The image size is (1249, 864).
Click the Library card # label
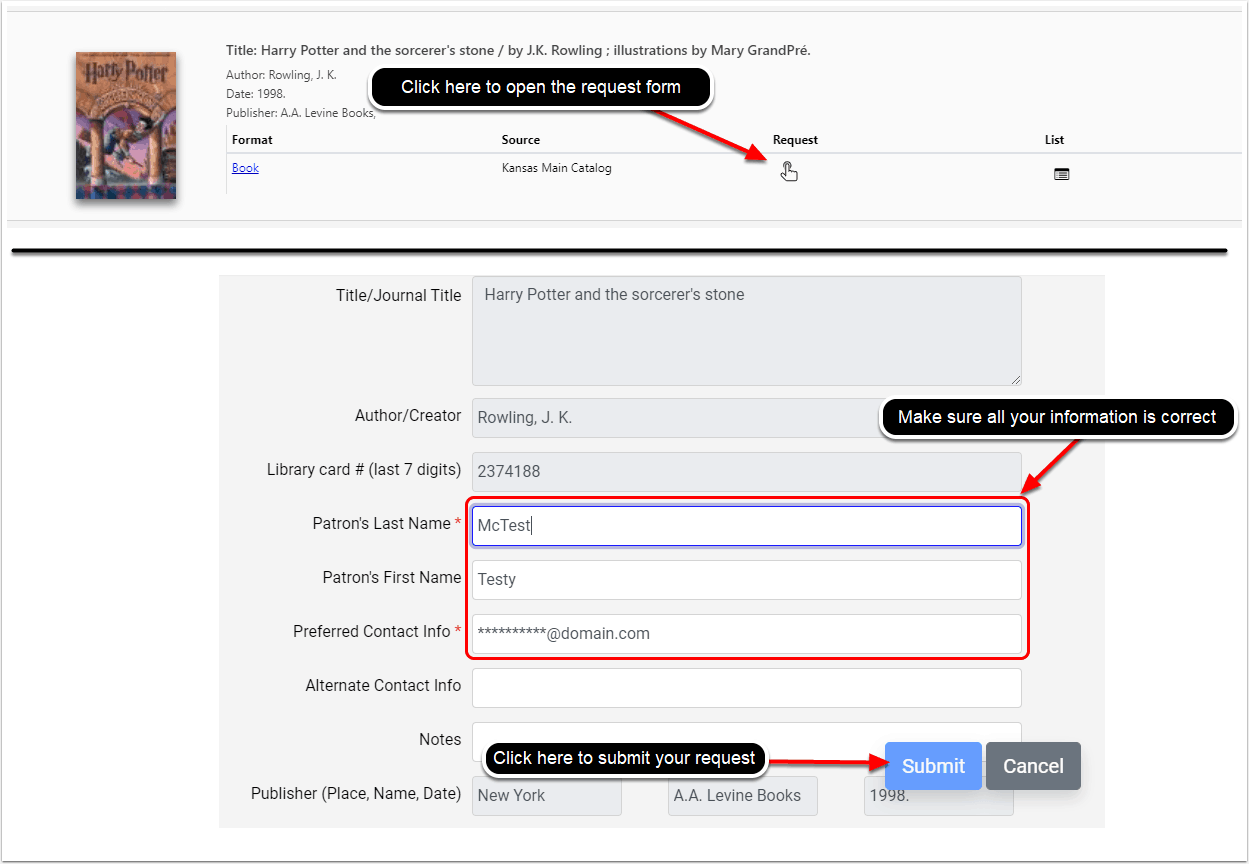click(364, 470)
